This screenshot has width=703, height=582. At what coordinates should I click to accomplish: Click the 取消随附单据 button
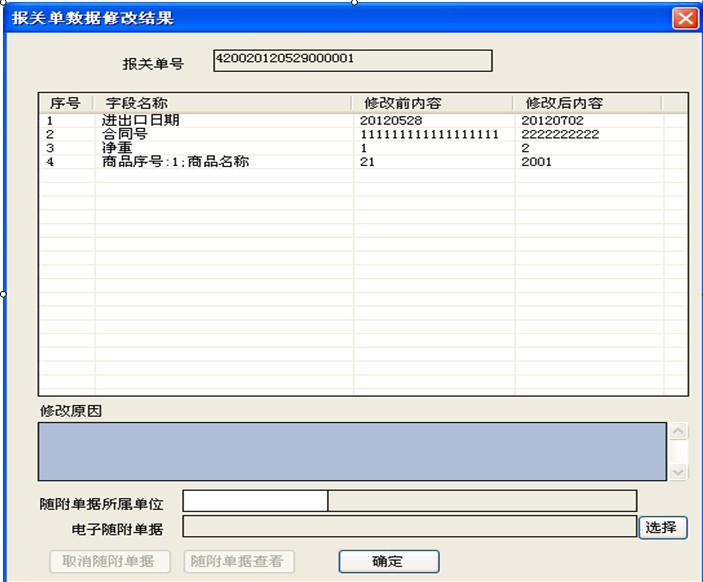point(109,561)
